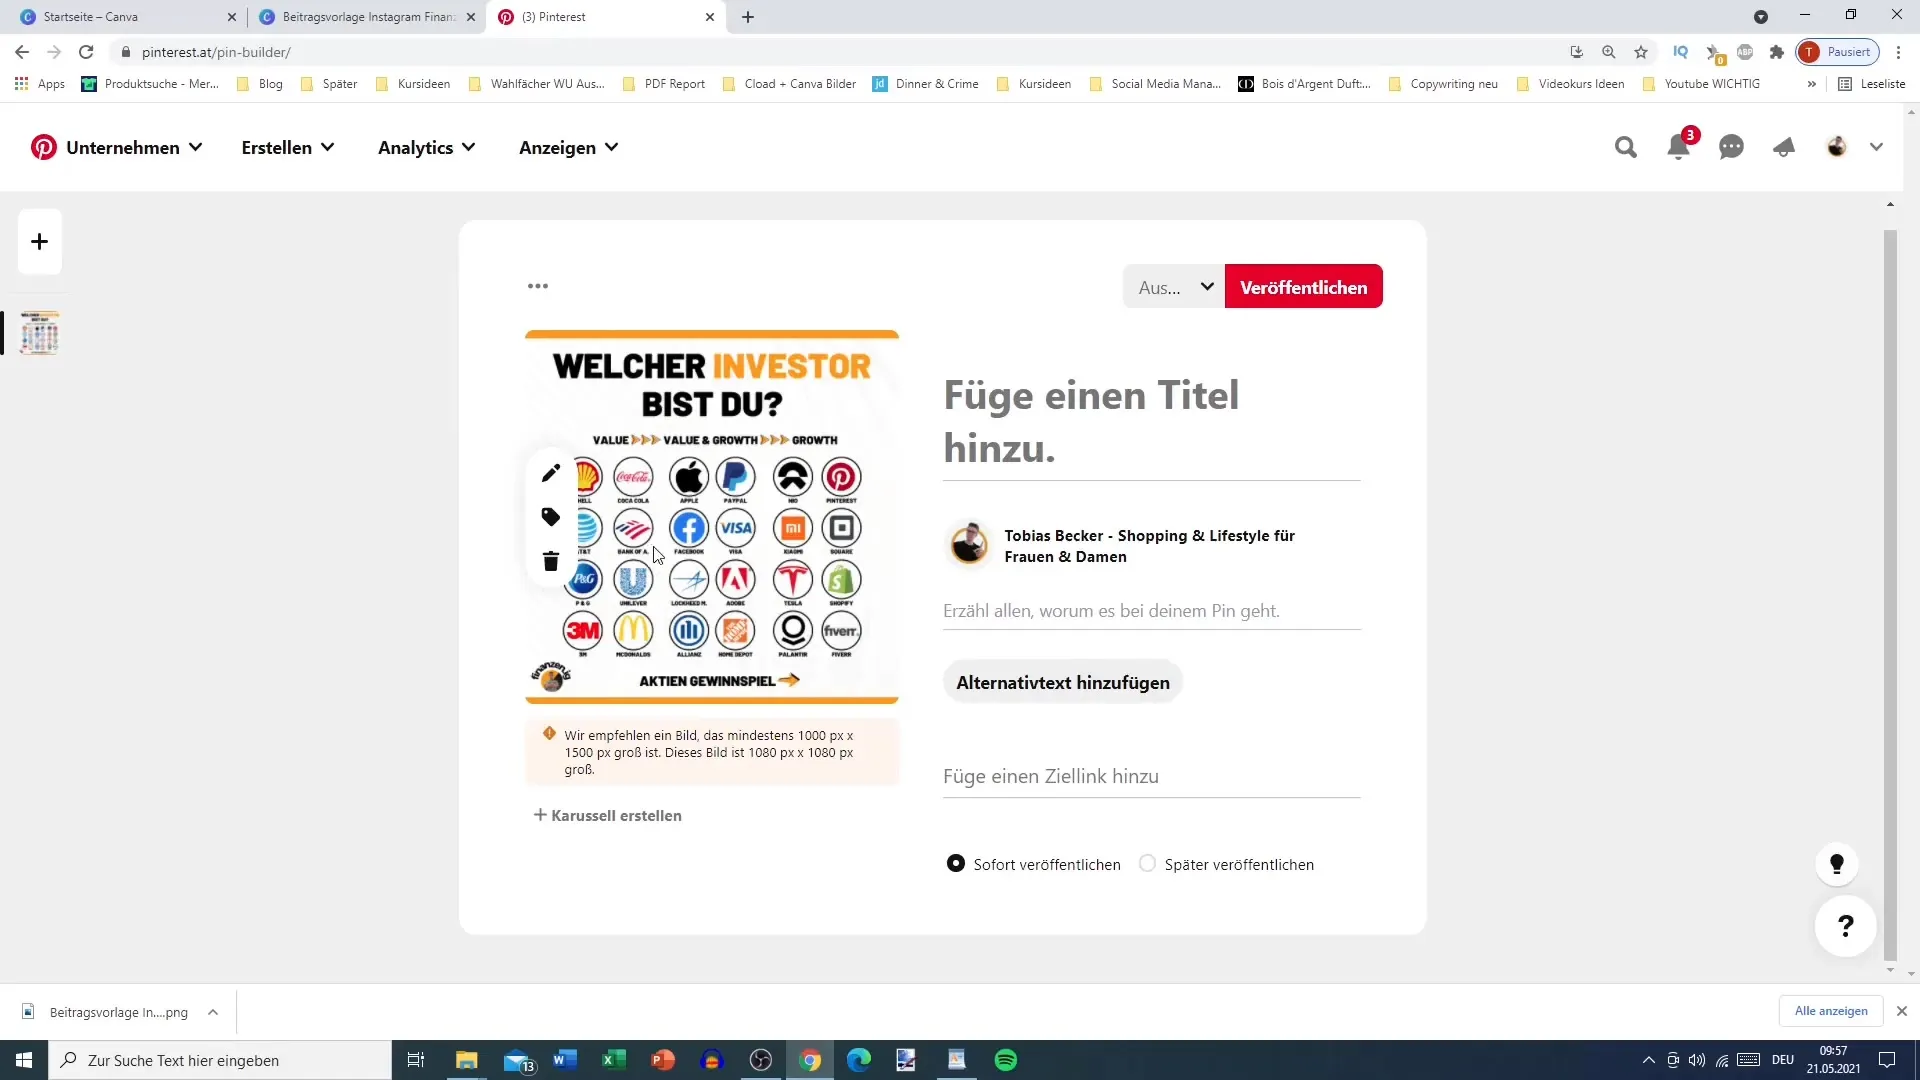
Task: Open File Explorer from the taskbar
Action: pos(467,1060)
